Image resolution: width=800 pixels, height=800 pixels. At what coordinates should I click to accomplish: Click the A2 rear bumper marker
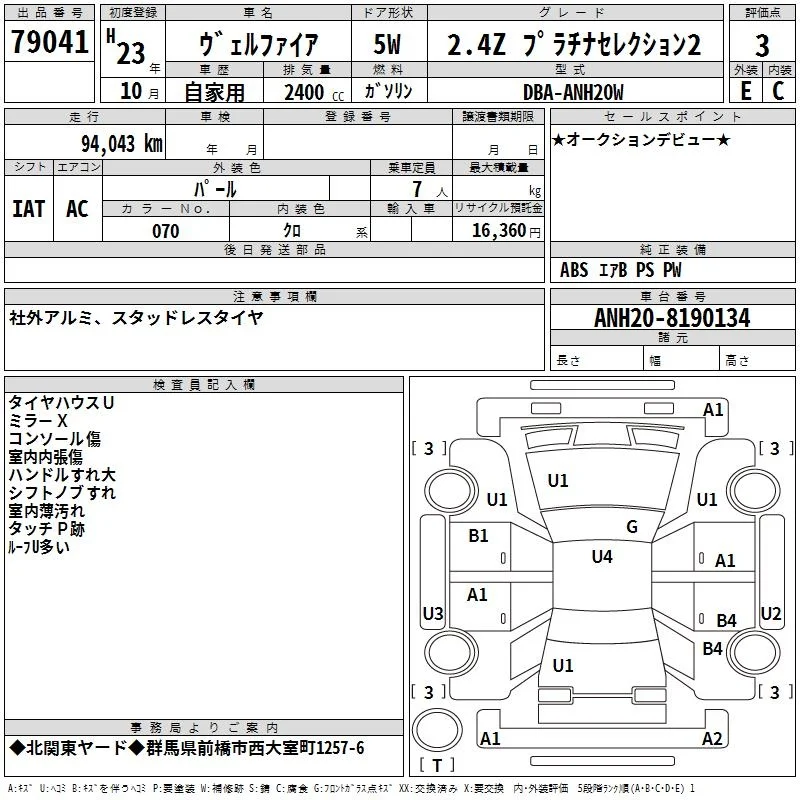point(712,738)
